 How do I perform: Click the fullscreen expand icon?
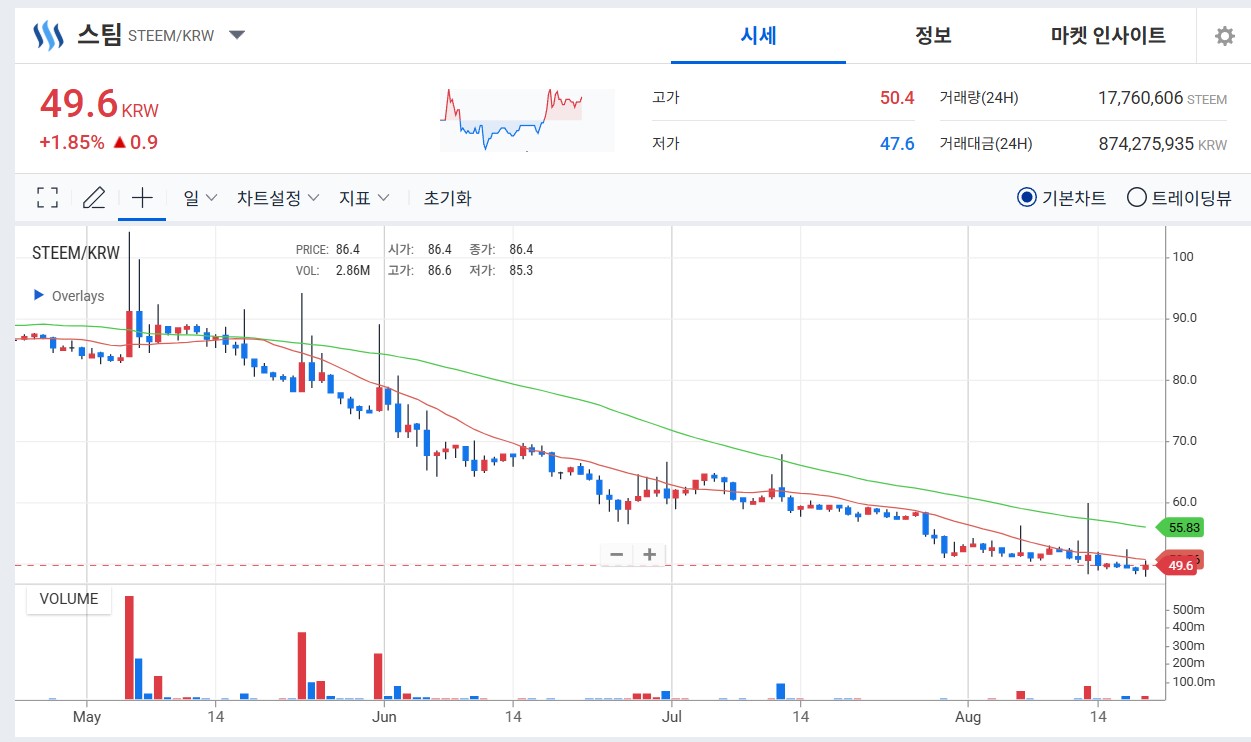tap(47, 197)
